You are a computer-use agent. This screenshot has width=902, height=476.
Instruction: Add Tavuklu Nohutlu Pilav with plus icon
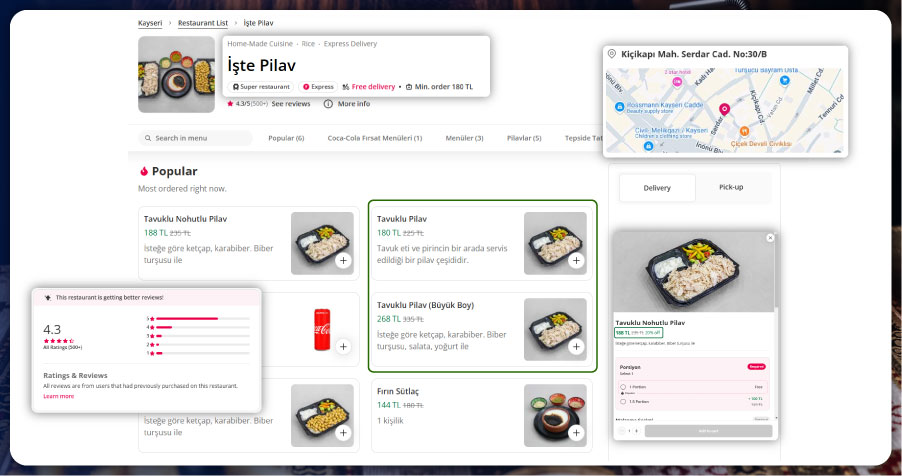coord(343,260)
